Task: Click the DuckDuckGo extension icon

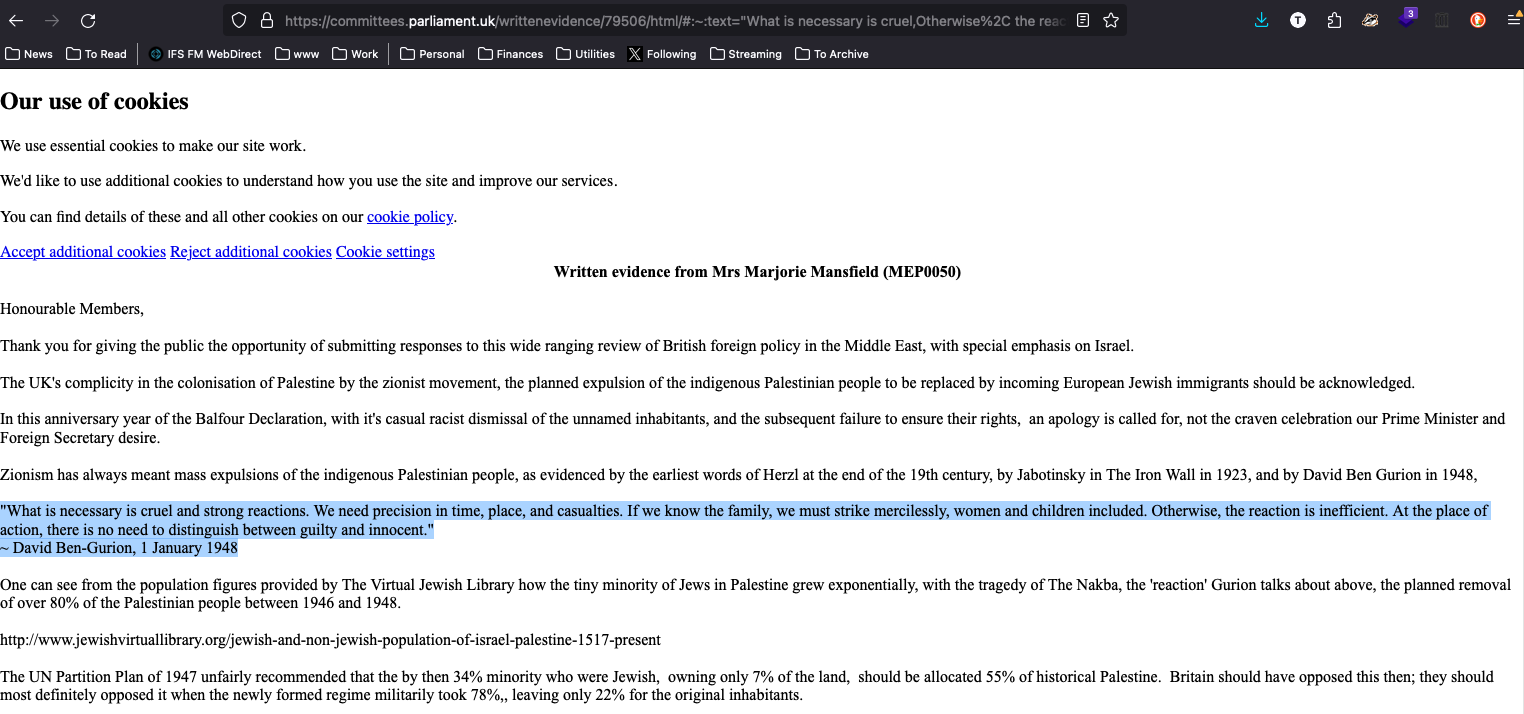Action: [x=1477, y=21]
